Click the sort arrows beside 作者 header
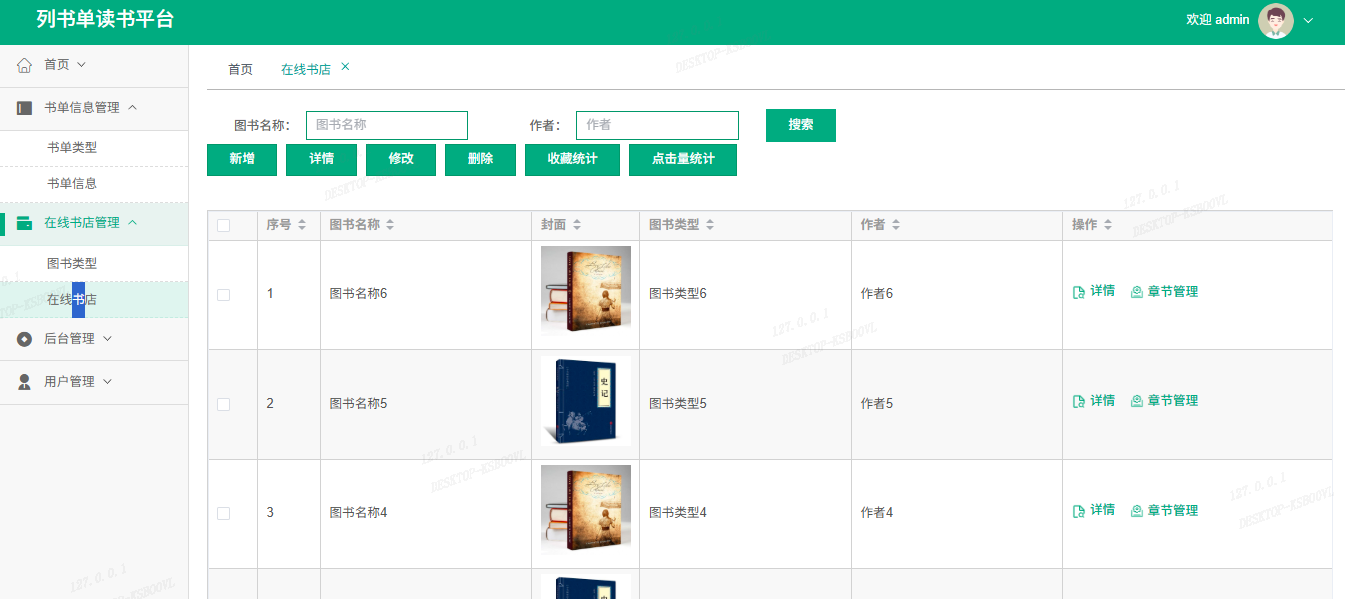This screenshot has height=599, width=1345. [x=896, y=226]
